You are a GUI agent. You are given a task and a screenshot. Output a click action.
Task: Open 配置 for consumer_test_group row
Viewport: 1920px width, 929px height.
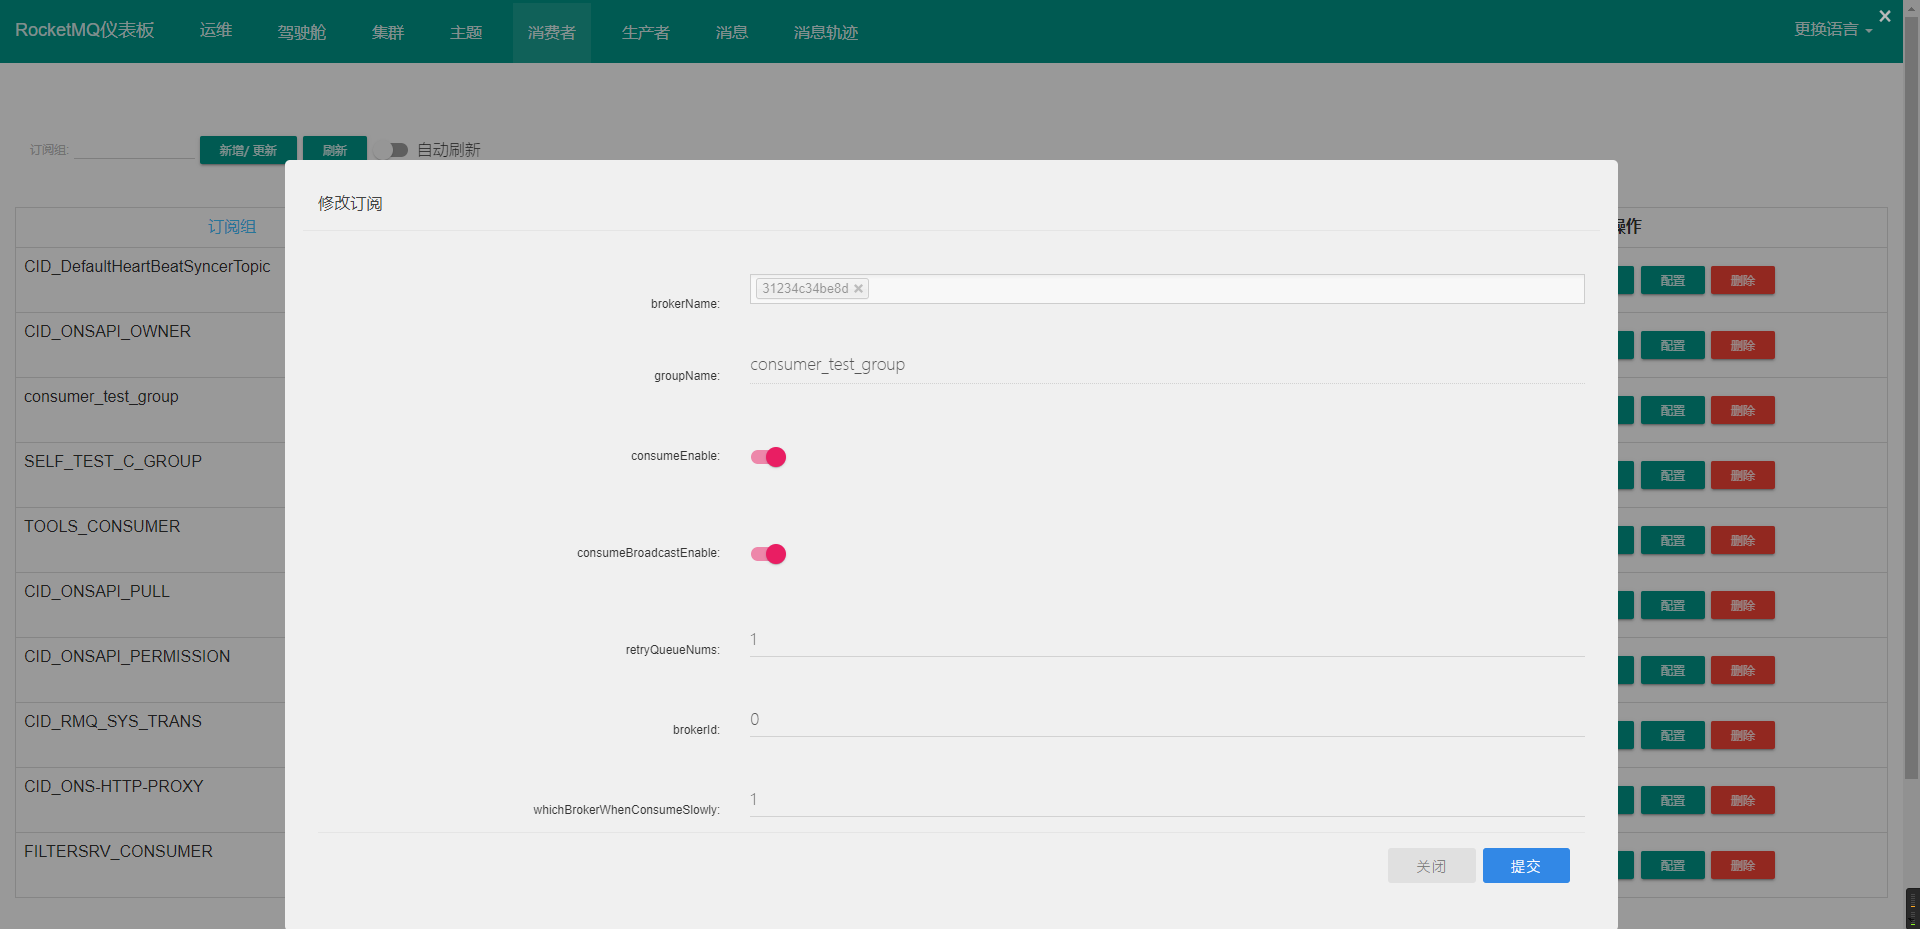(x=1672, y=411)
